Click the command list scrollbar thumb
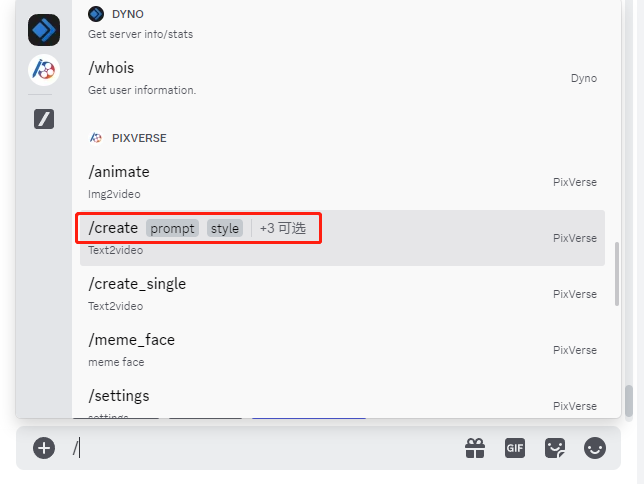 (616, 274)
